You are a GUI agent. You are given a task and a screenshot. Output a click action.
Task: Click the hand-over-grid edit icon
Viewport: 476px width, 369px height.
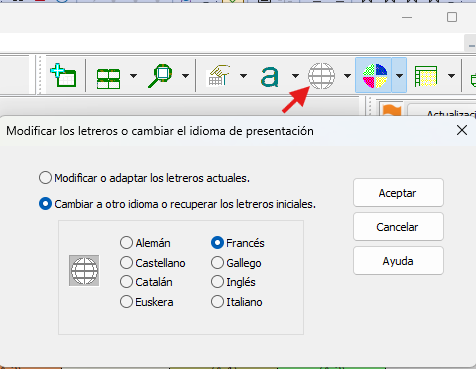pyautogui.click(x=218, y=76)
